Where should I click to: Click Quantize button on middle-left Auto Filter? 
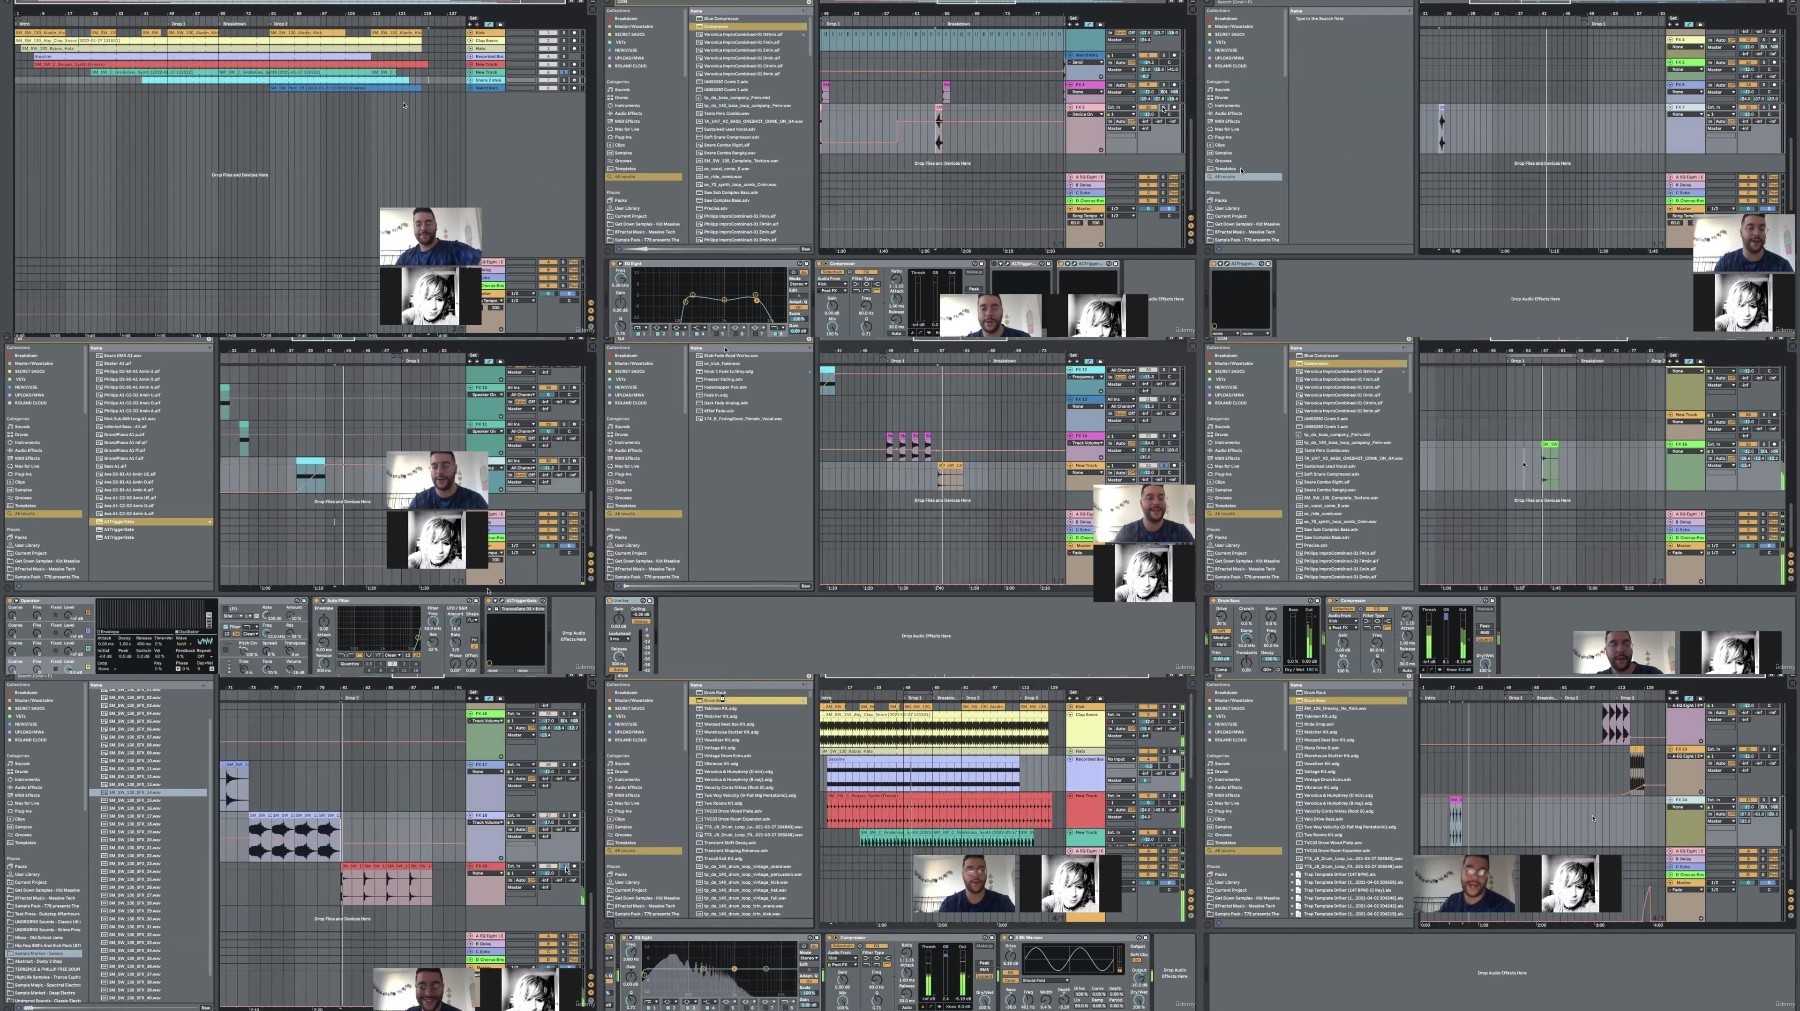click(x=350, y=663)
